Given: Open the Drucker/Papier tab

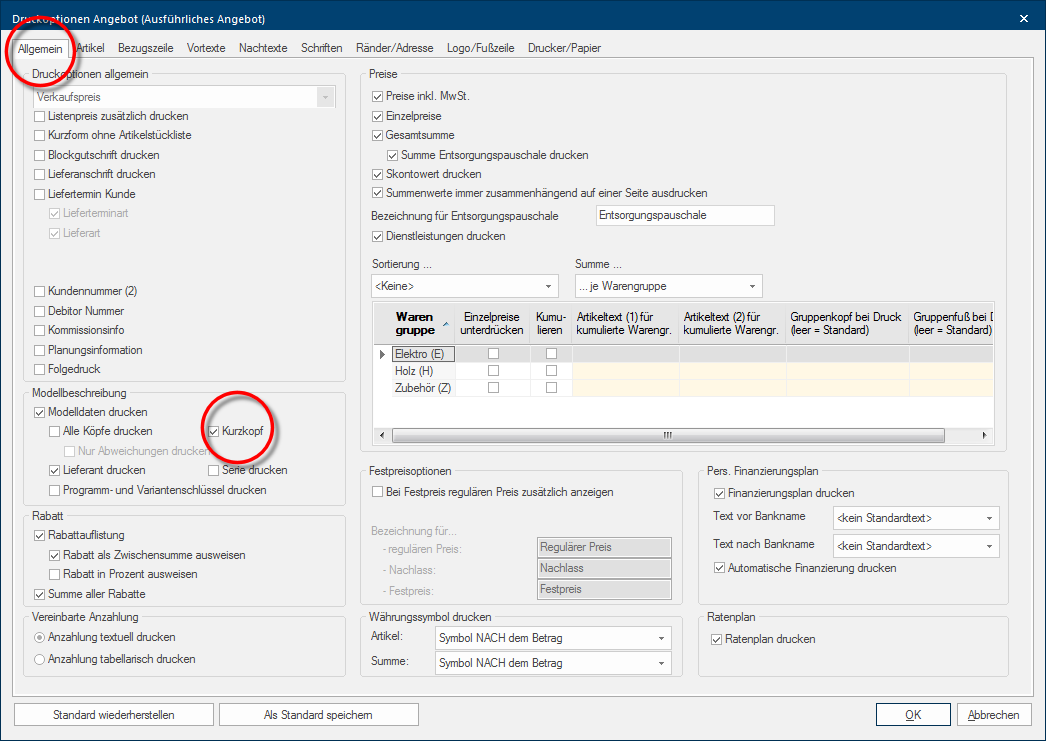Looking at the screenshot, I should tap(564, 48).
